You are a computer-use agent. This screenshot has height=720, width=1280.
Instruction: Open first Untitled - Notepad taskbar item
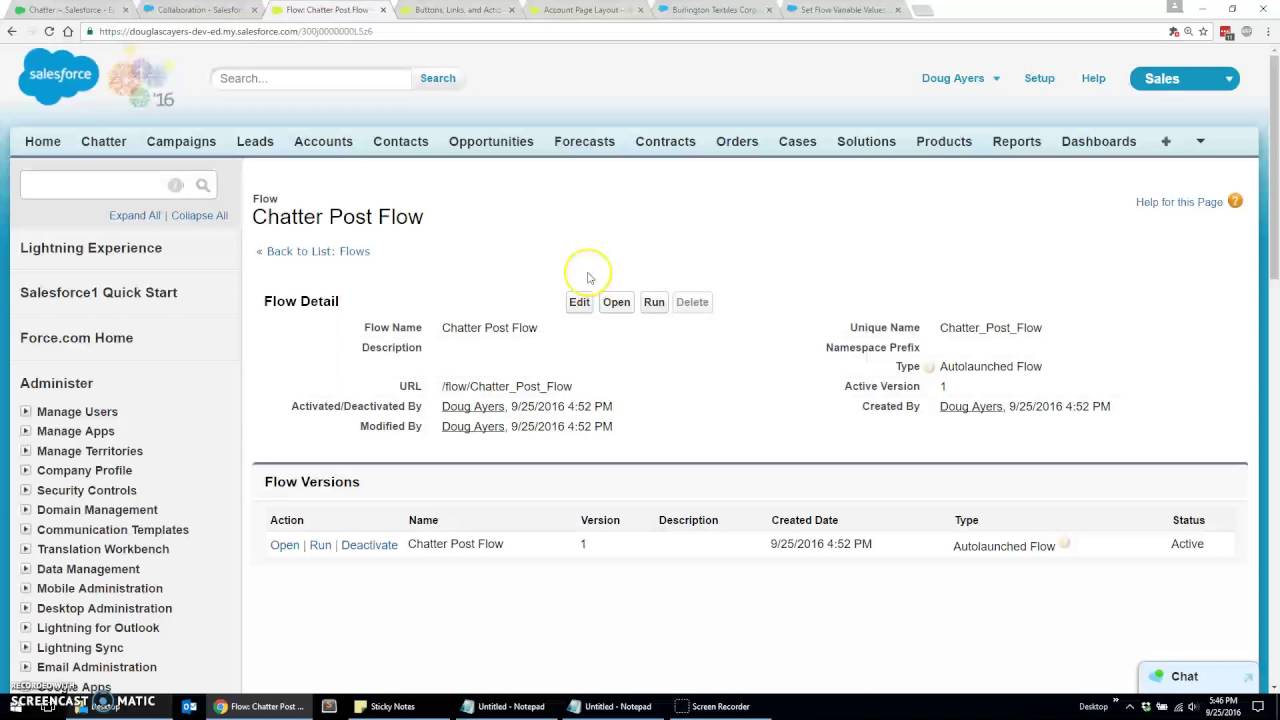[x=503, y=706]
